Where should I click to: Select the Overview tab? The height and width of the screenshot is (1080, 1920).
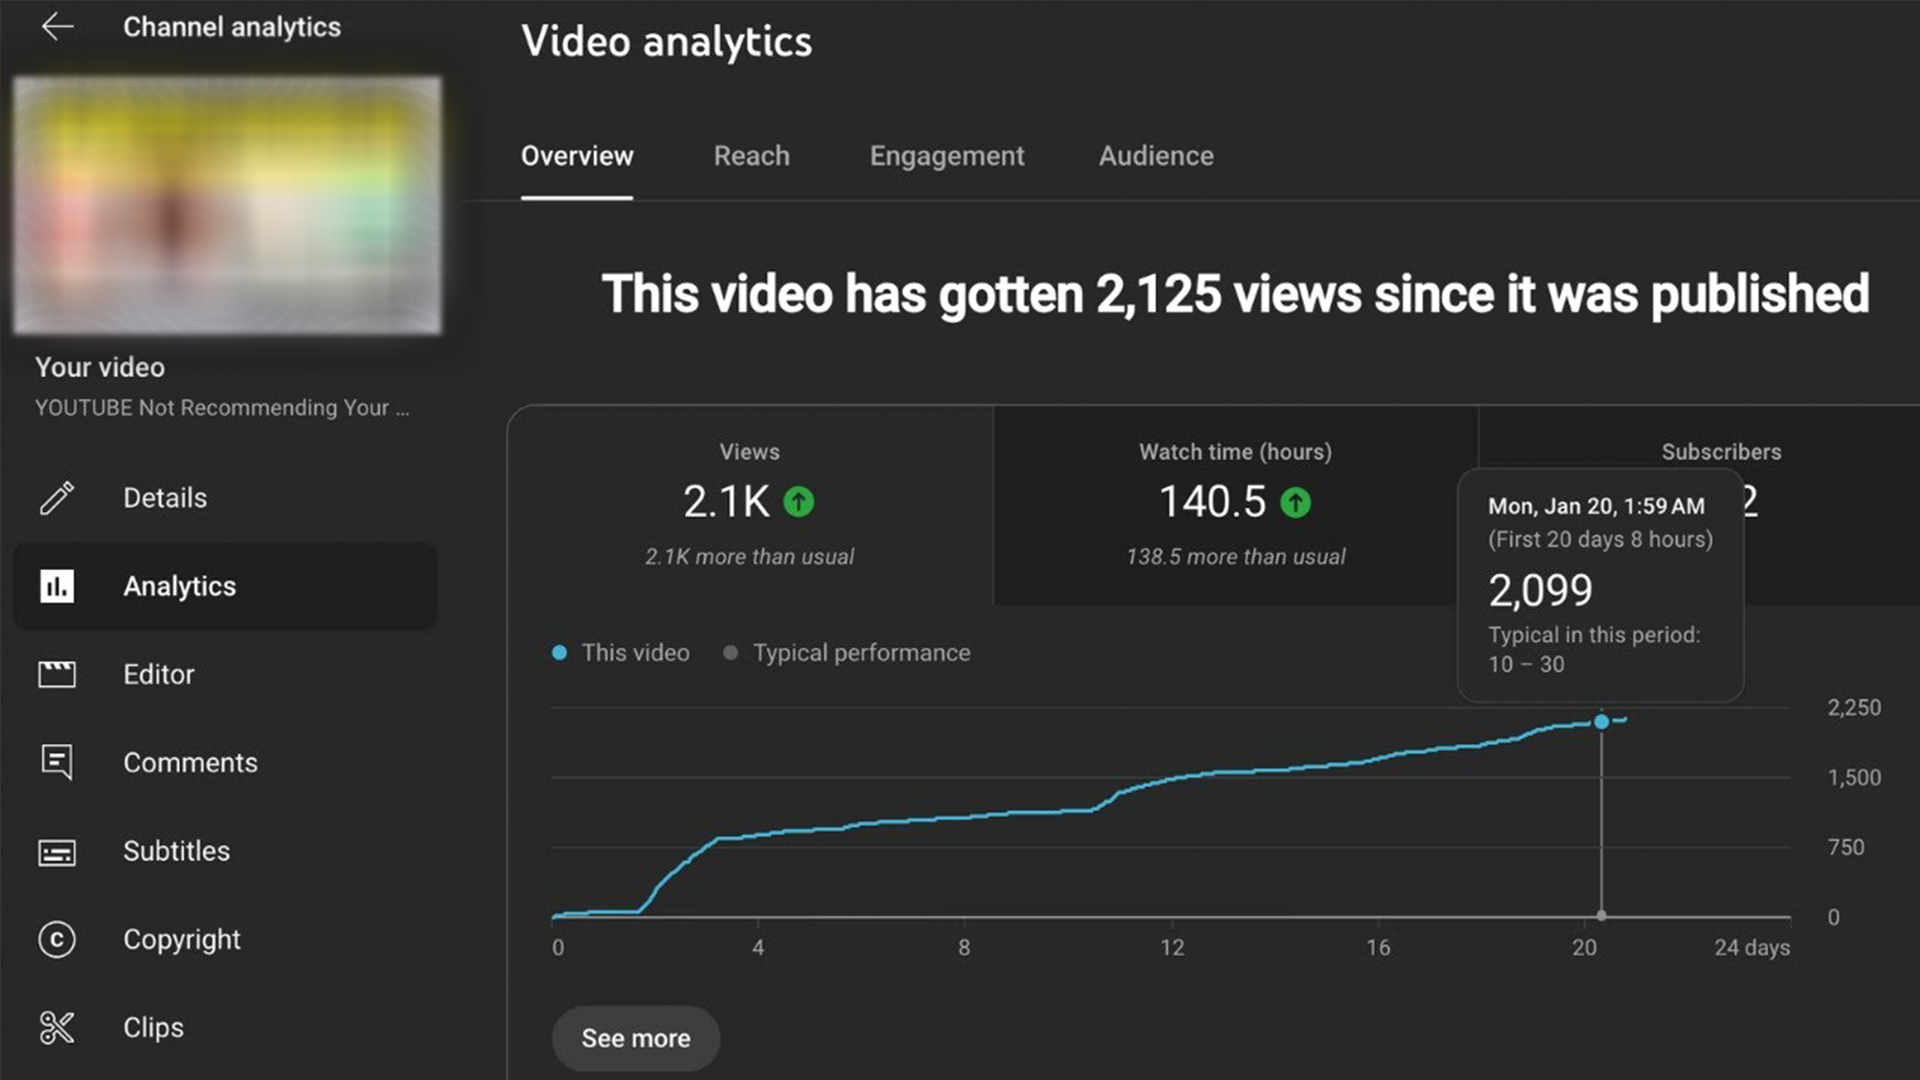(x=577, y=156)
